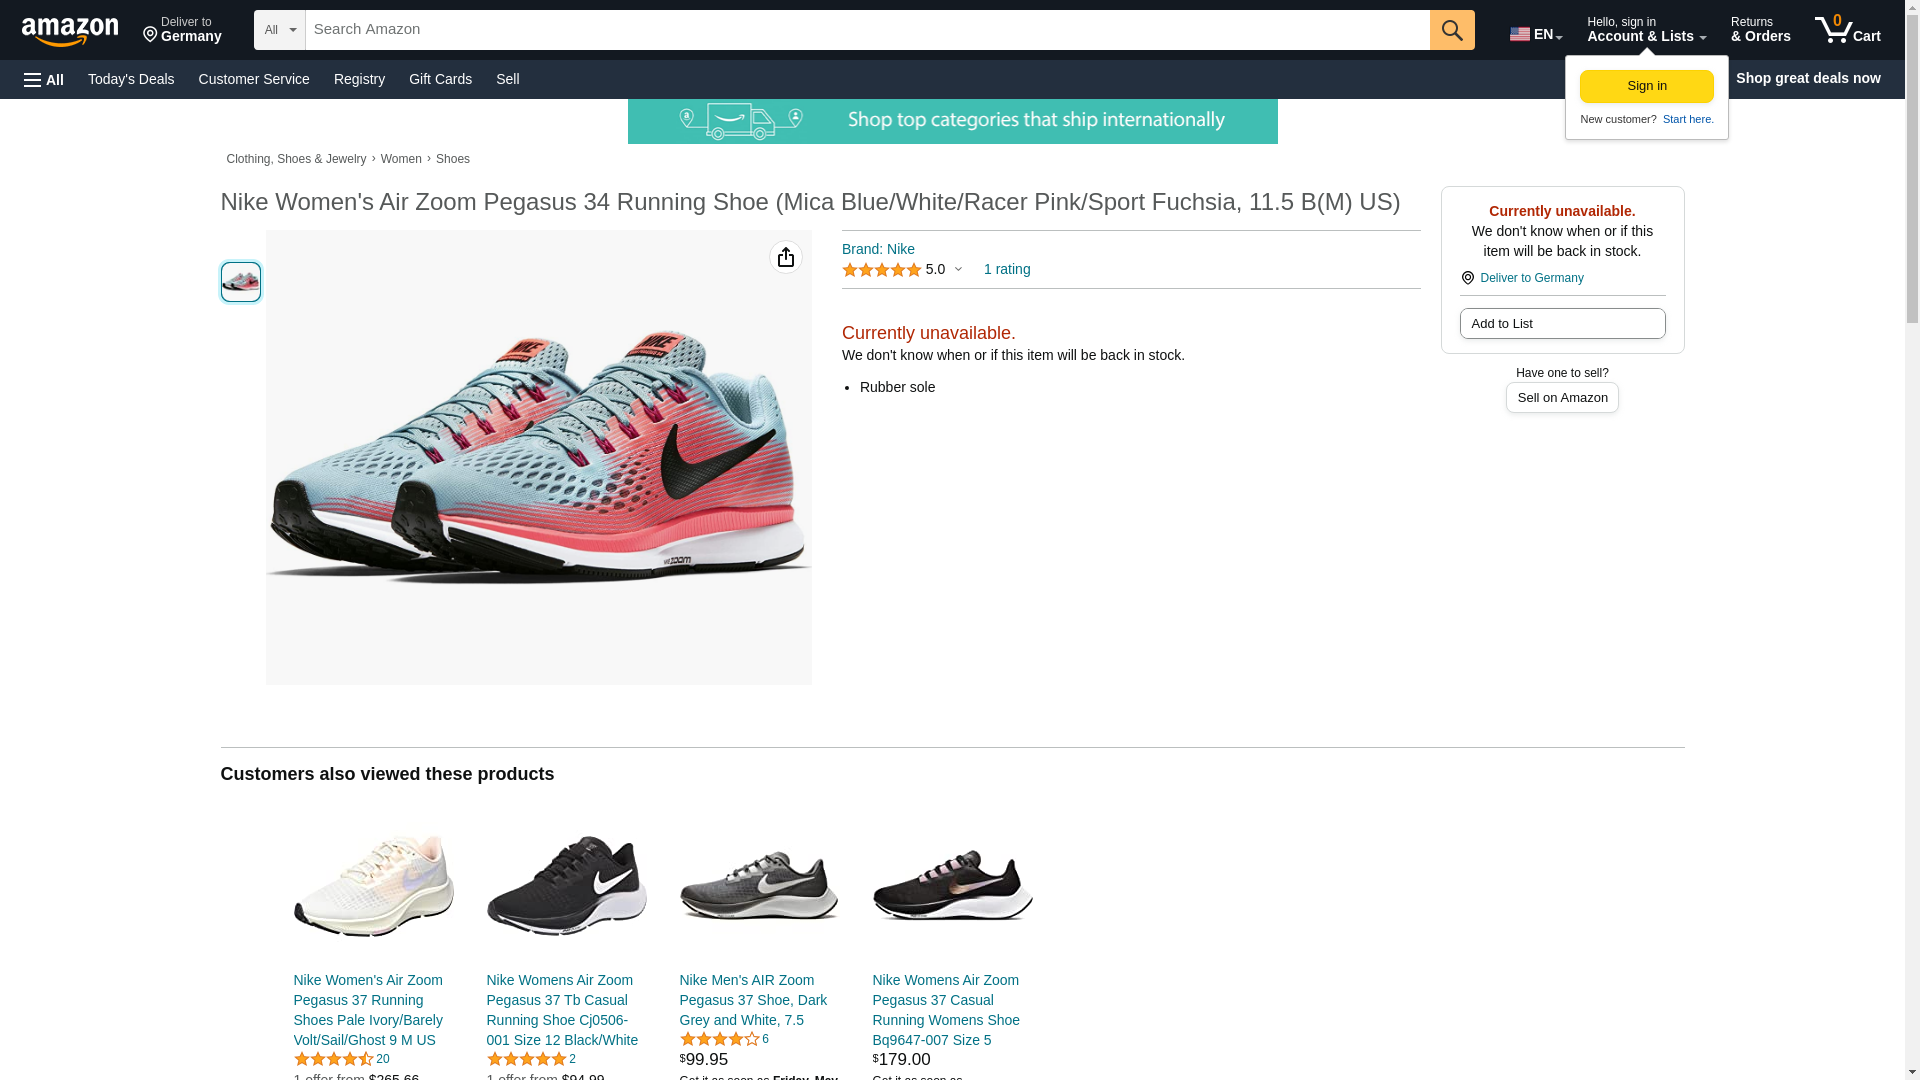Viewport: 1920px width, 1080px height.
Task: Click the five-star rating icons
Action: coord(881,270)
